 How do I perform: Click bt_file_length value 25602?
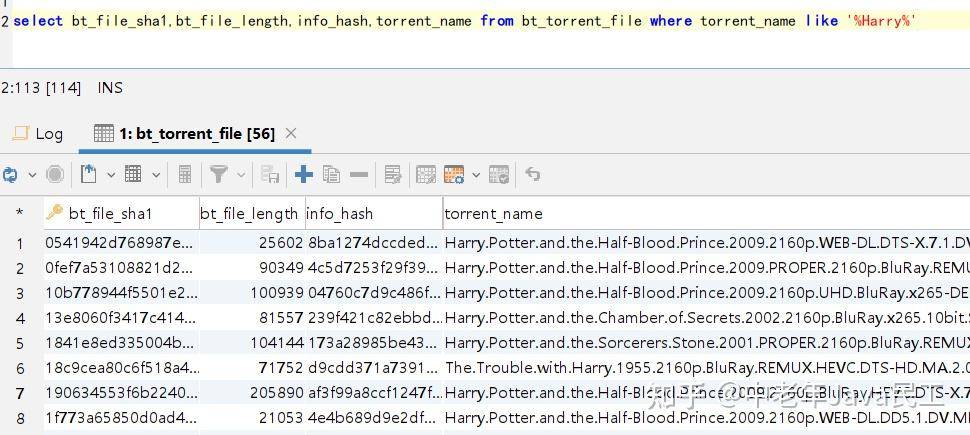tap(252, 243)
